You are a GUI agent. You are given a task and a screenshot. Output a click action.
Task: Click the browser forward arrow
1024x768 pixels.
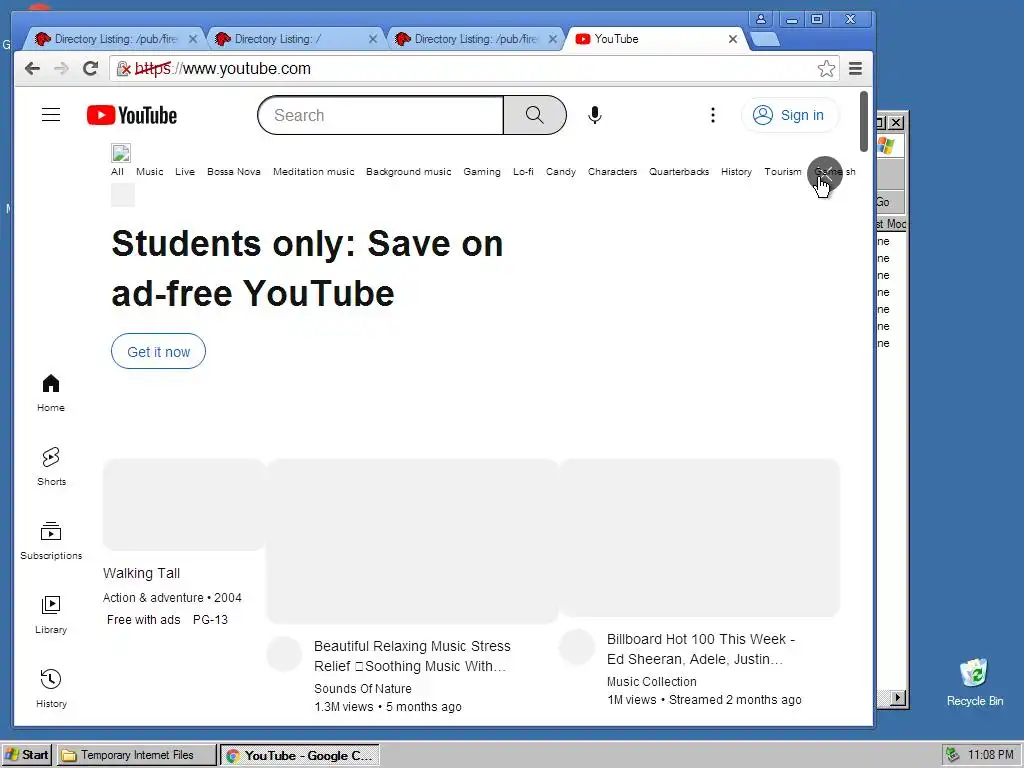coord(61,69)
